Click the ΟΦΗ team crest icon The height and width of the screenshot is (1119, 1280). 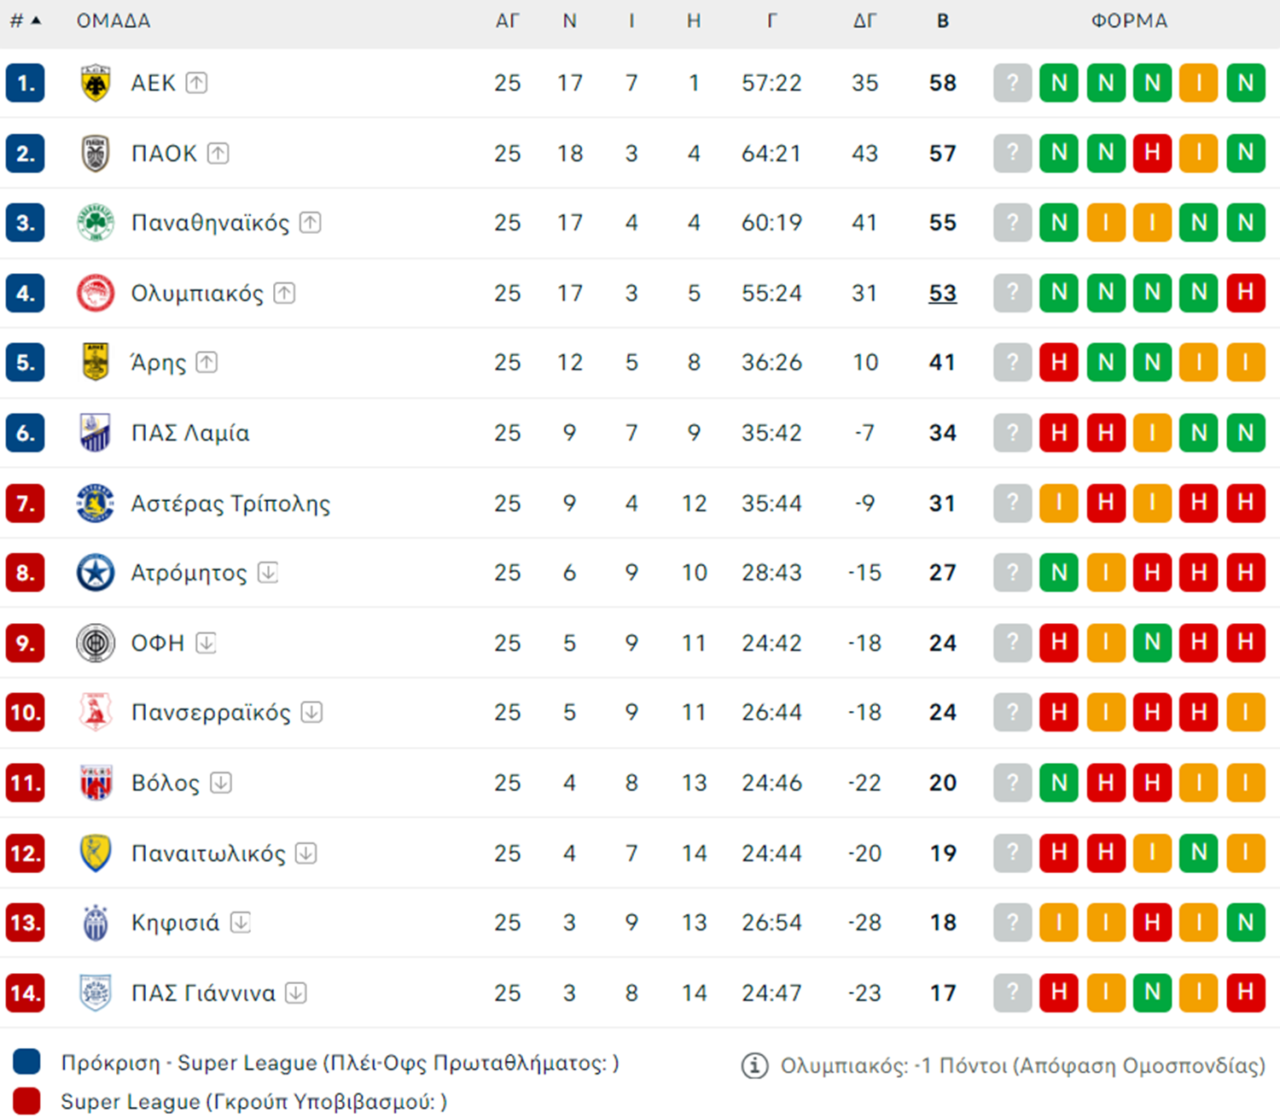pos(95,643)
